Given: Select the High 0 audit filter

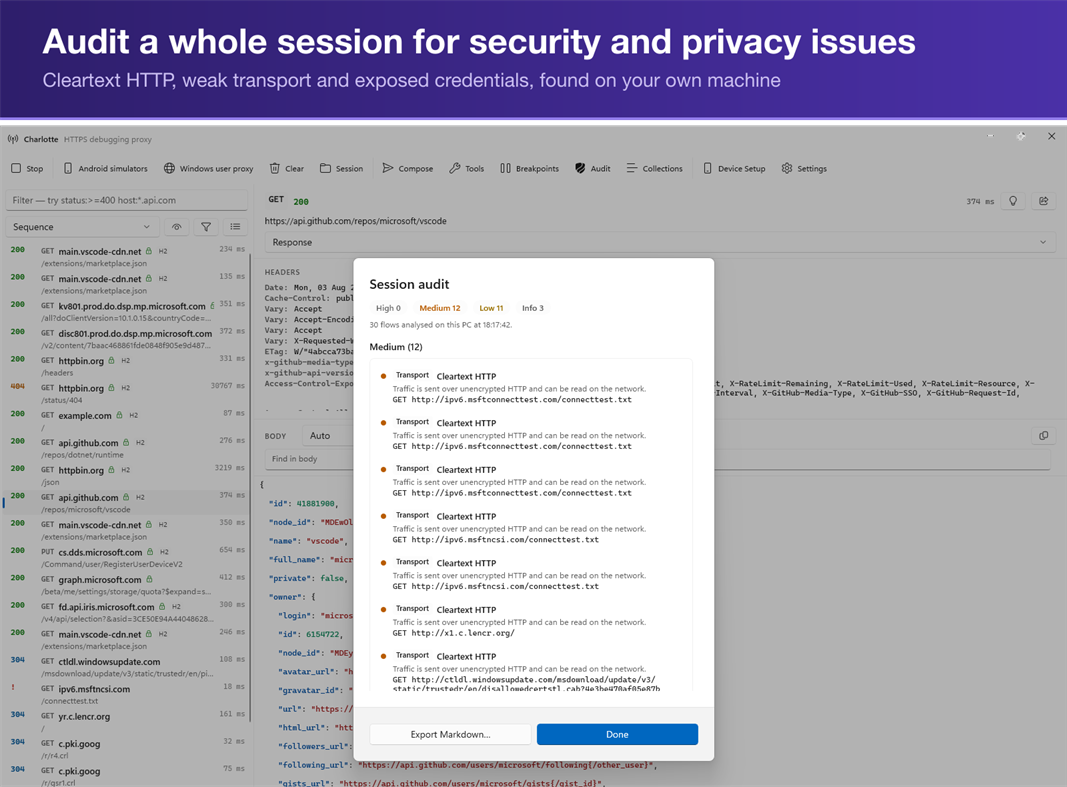Looking at the screenshot, I should click(x=388, y=308).
